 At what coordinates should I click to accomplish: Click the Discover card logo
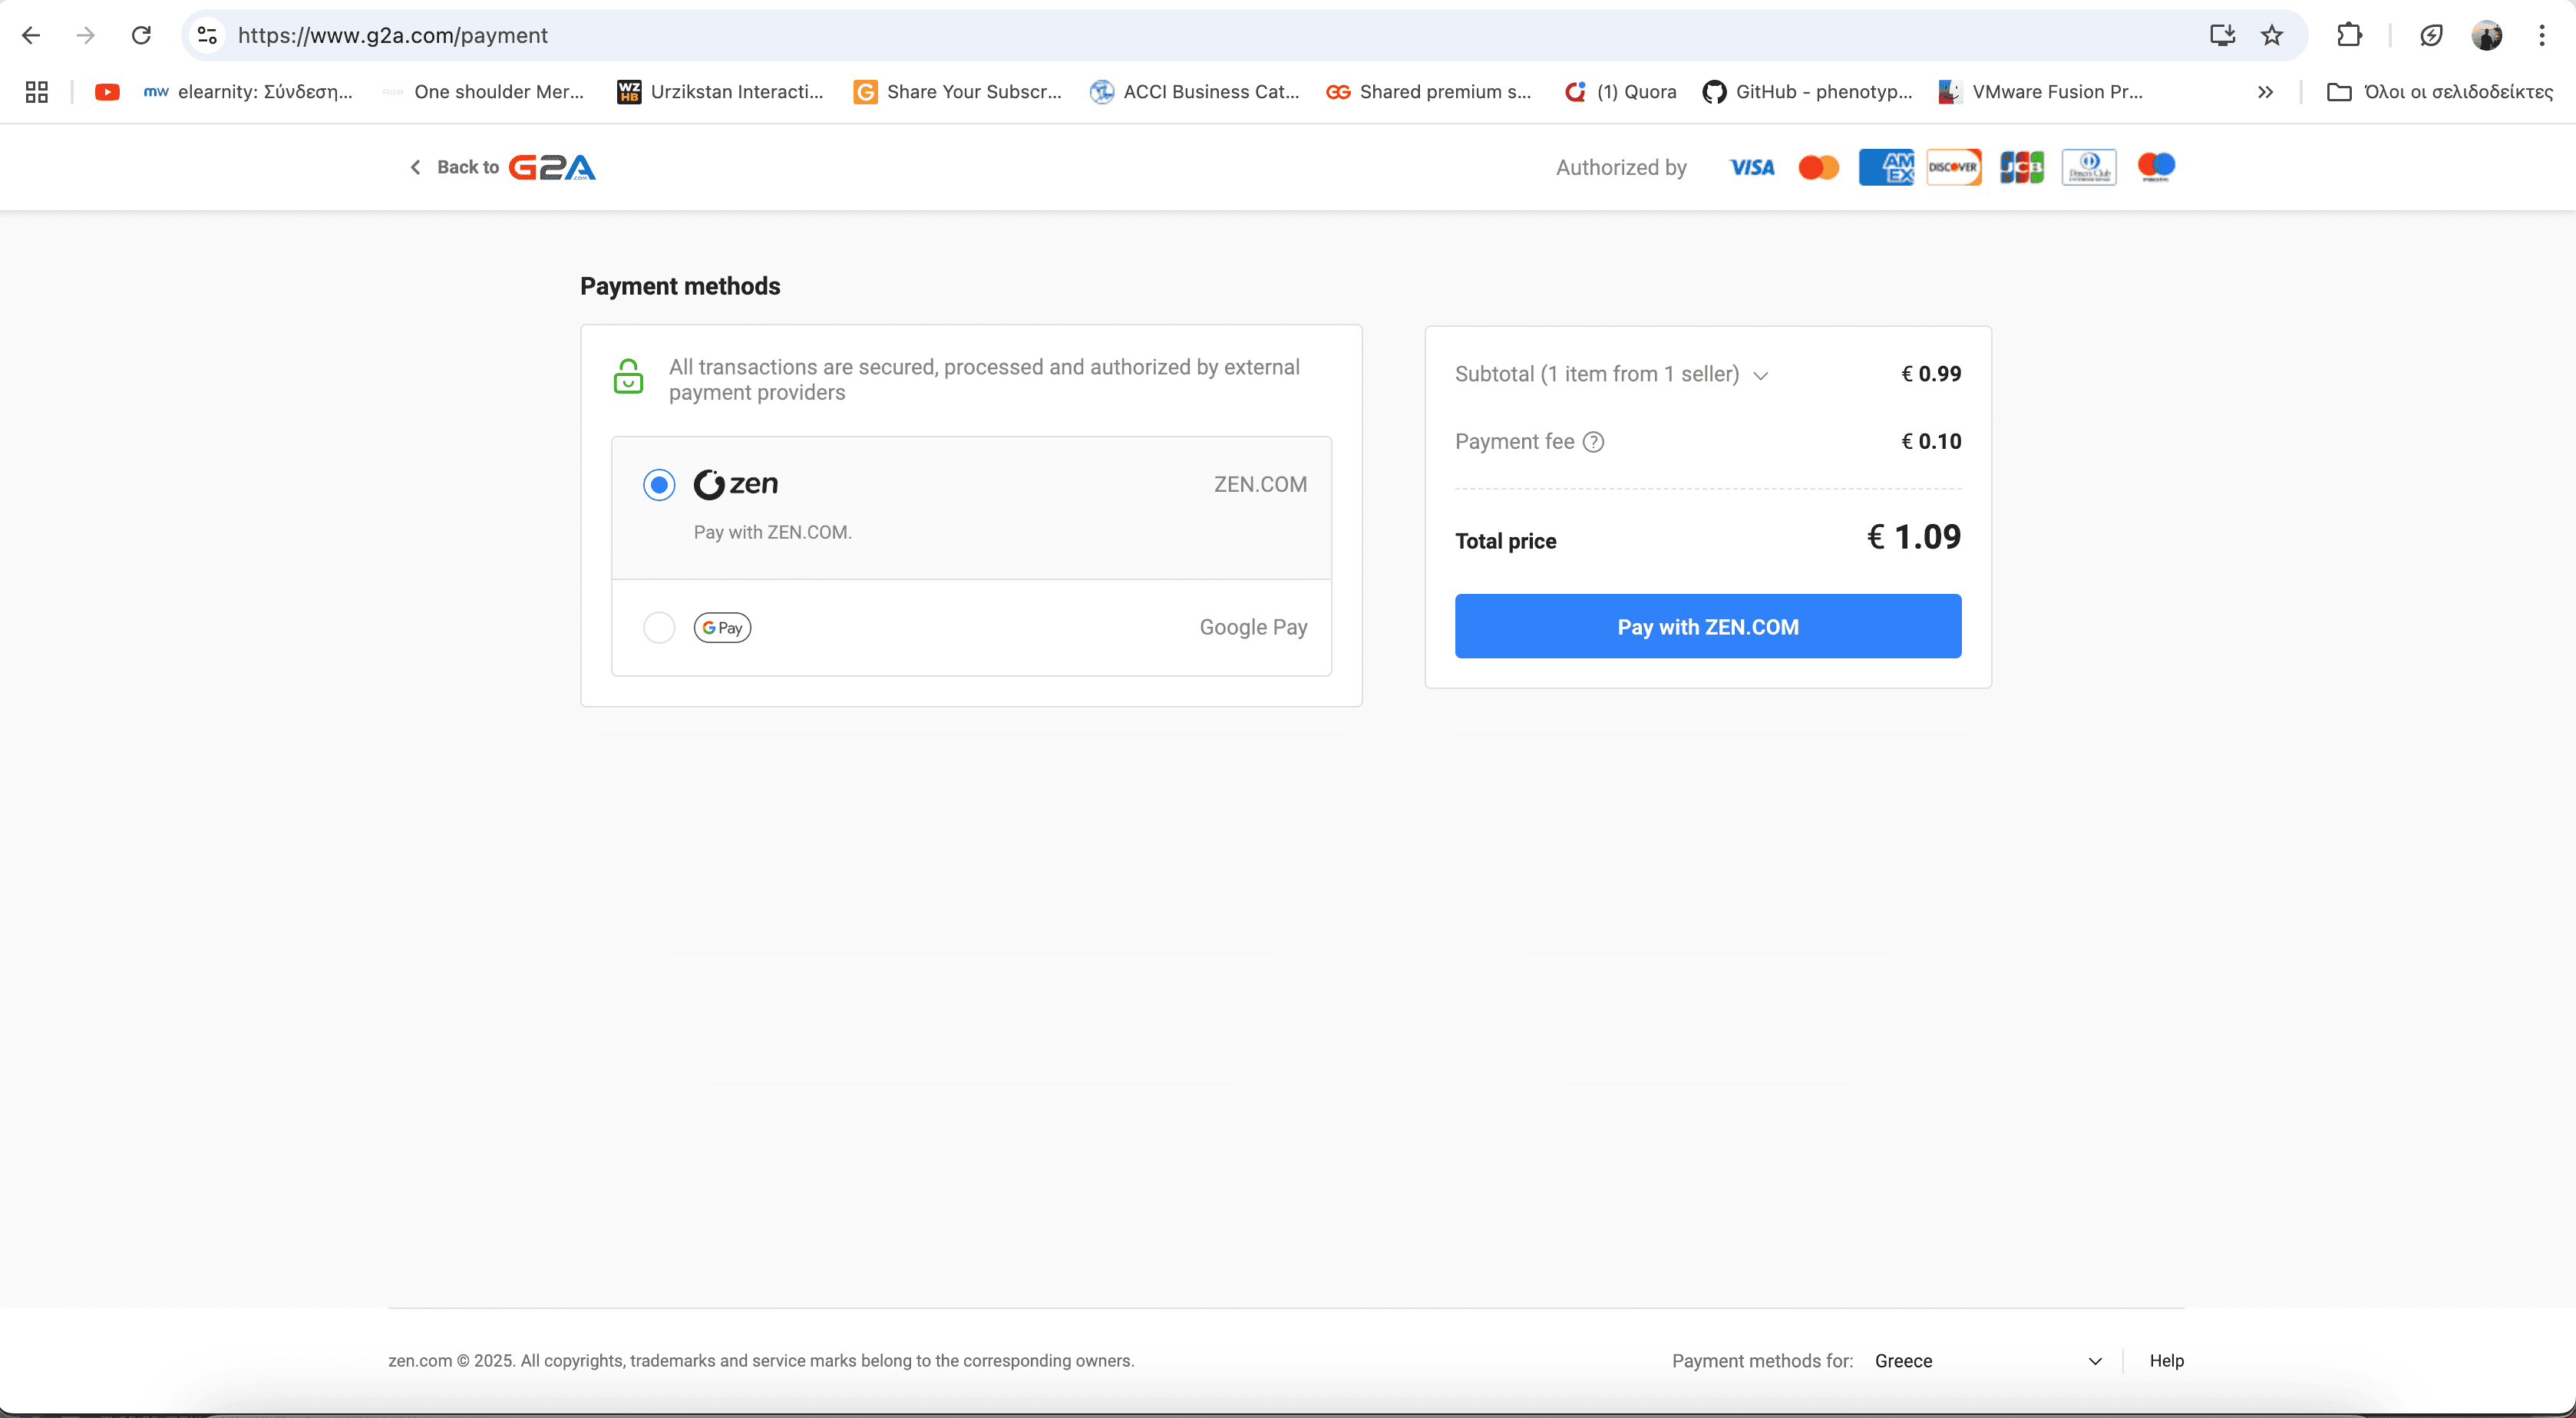(x=1953, y=167)
